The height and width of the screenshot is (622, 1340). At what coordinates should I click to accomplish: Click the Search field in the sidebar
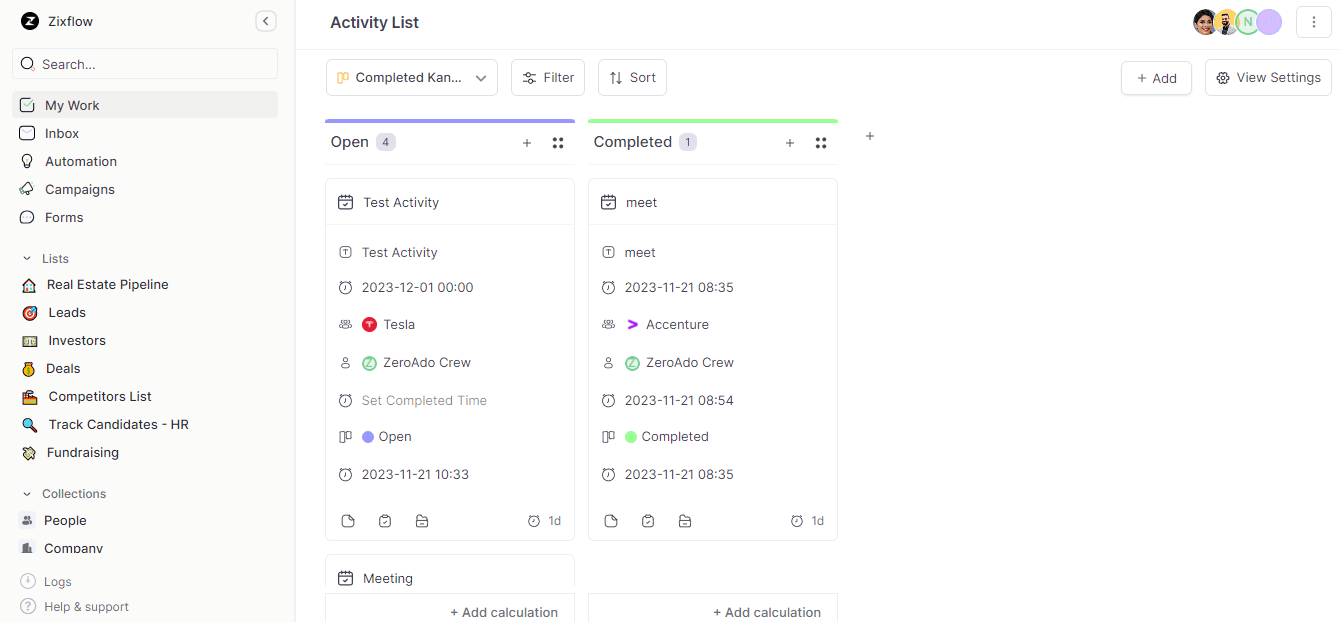pyautogui.click(x=145, y=63)
